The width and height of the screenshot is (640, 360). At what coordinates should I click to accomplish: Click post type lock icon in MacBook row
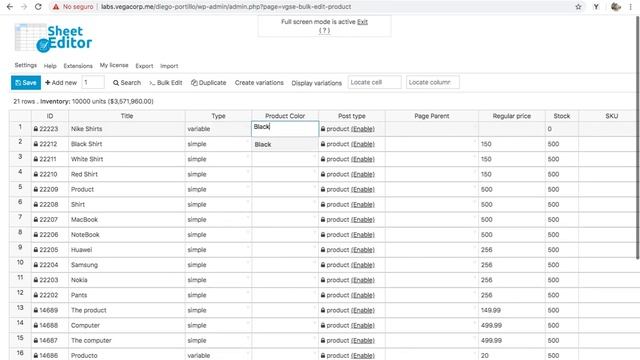coord(323,220)
